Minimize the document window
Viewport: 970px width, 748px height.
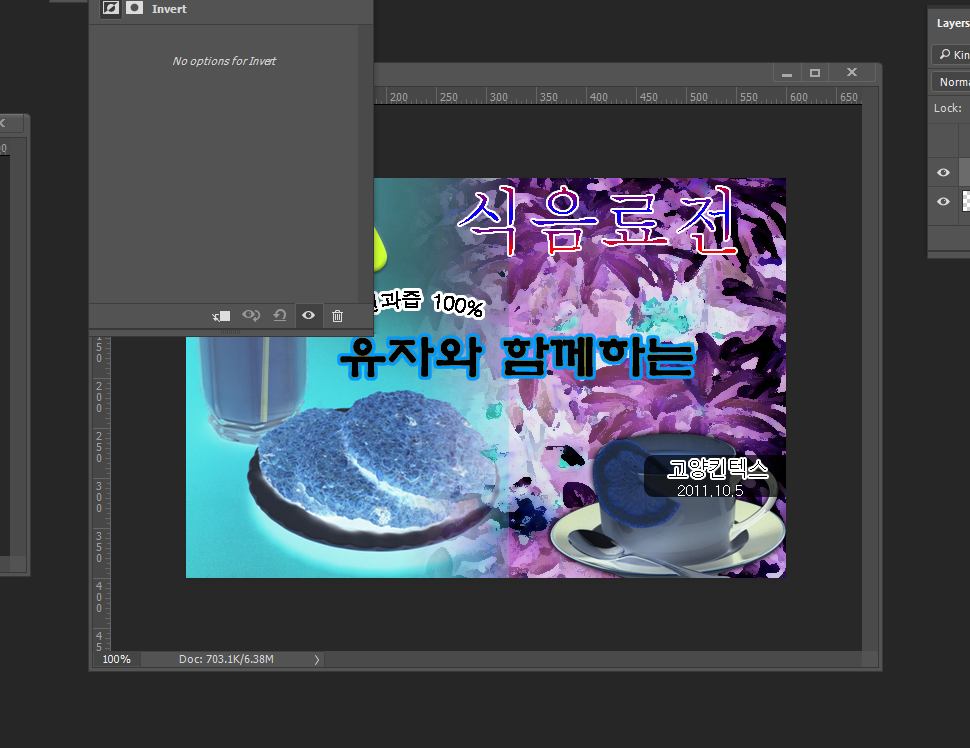[787, 73]
